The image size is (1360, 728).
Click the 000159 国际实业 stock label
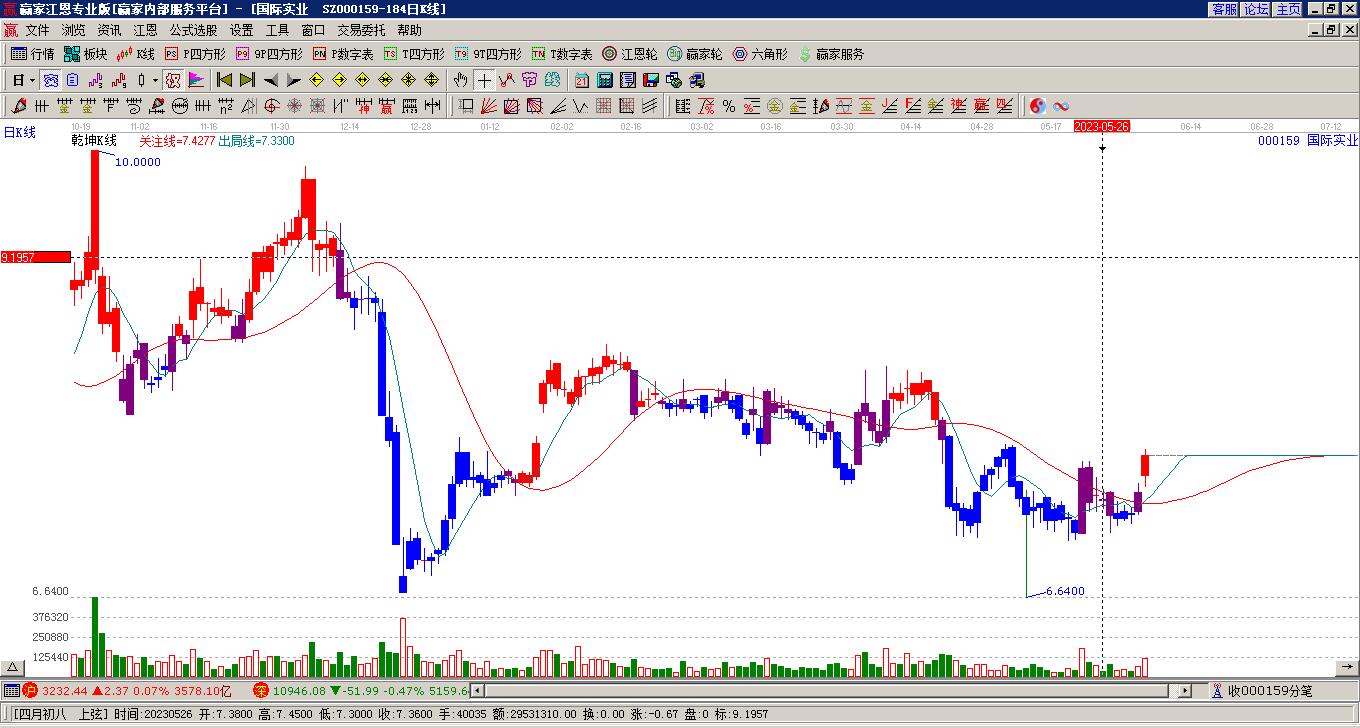coord(1308,141)
